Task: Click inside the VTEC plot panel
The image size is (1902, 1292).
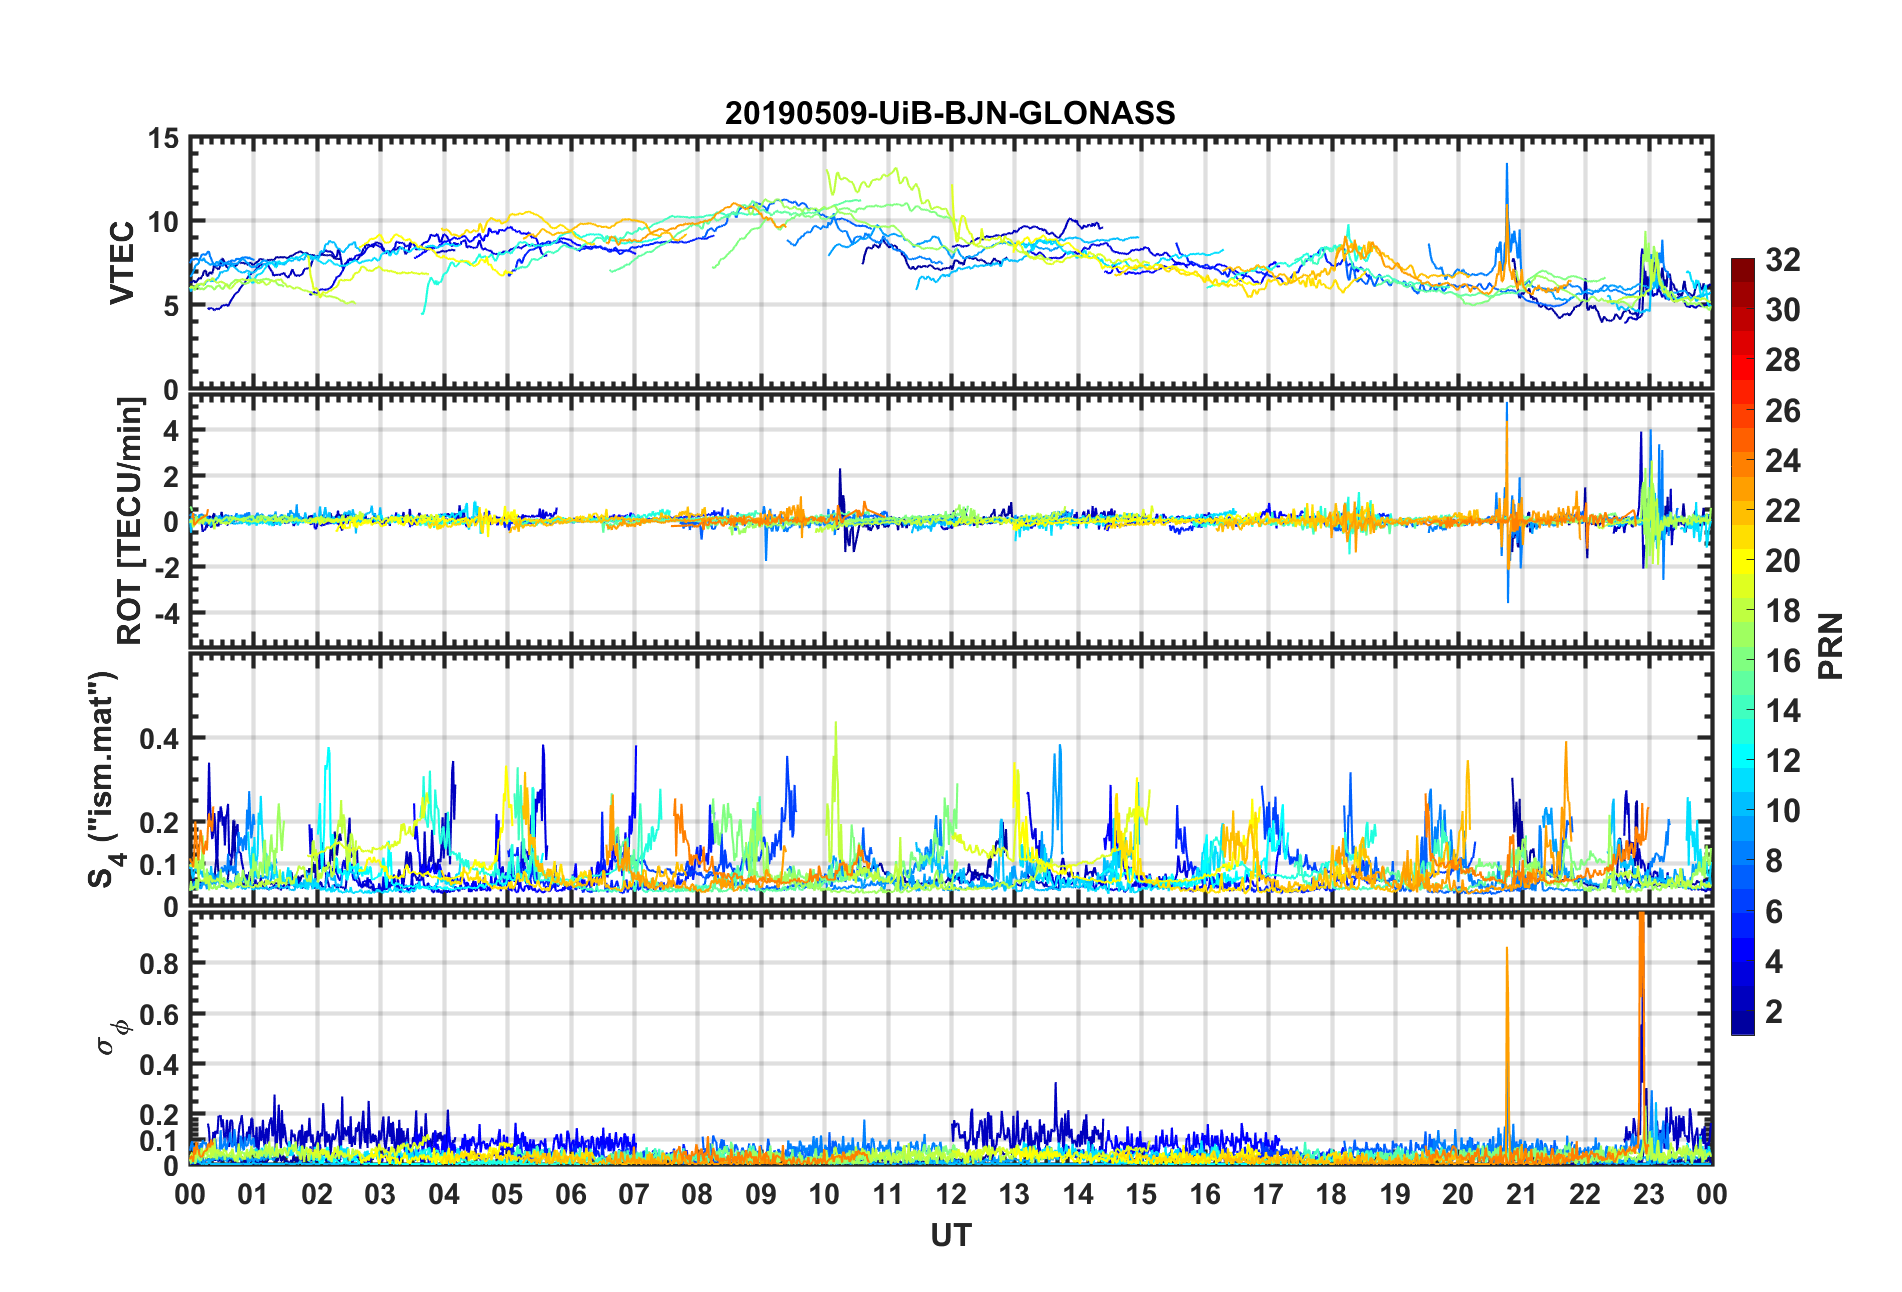Action: coord(951,263)
